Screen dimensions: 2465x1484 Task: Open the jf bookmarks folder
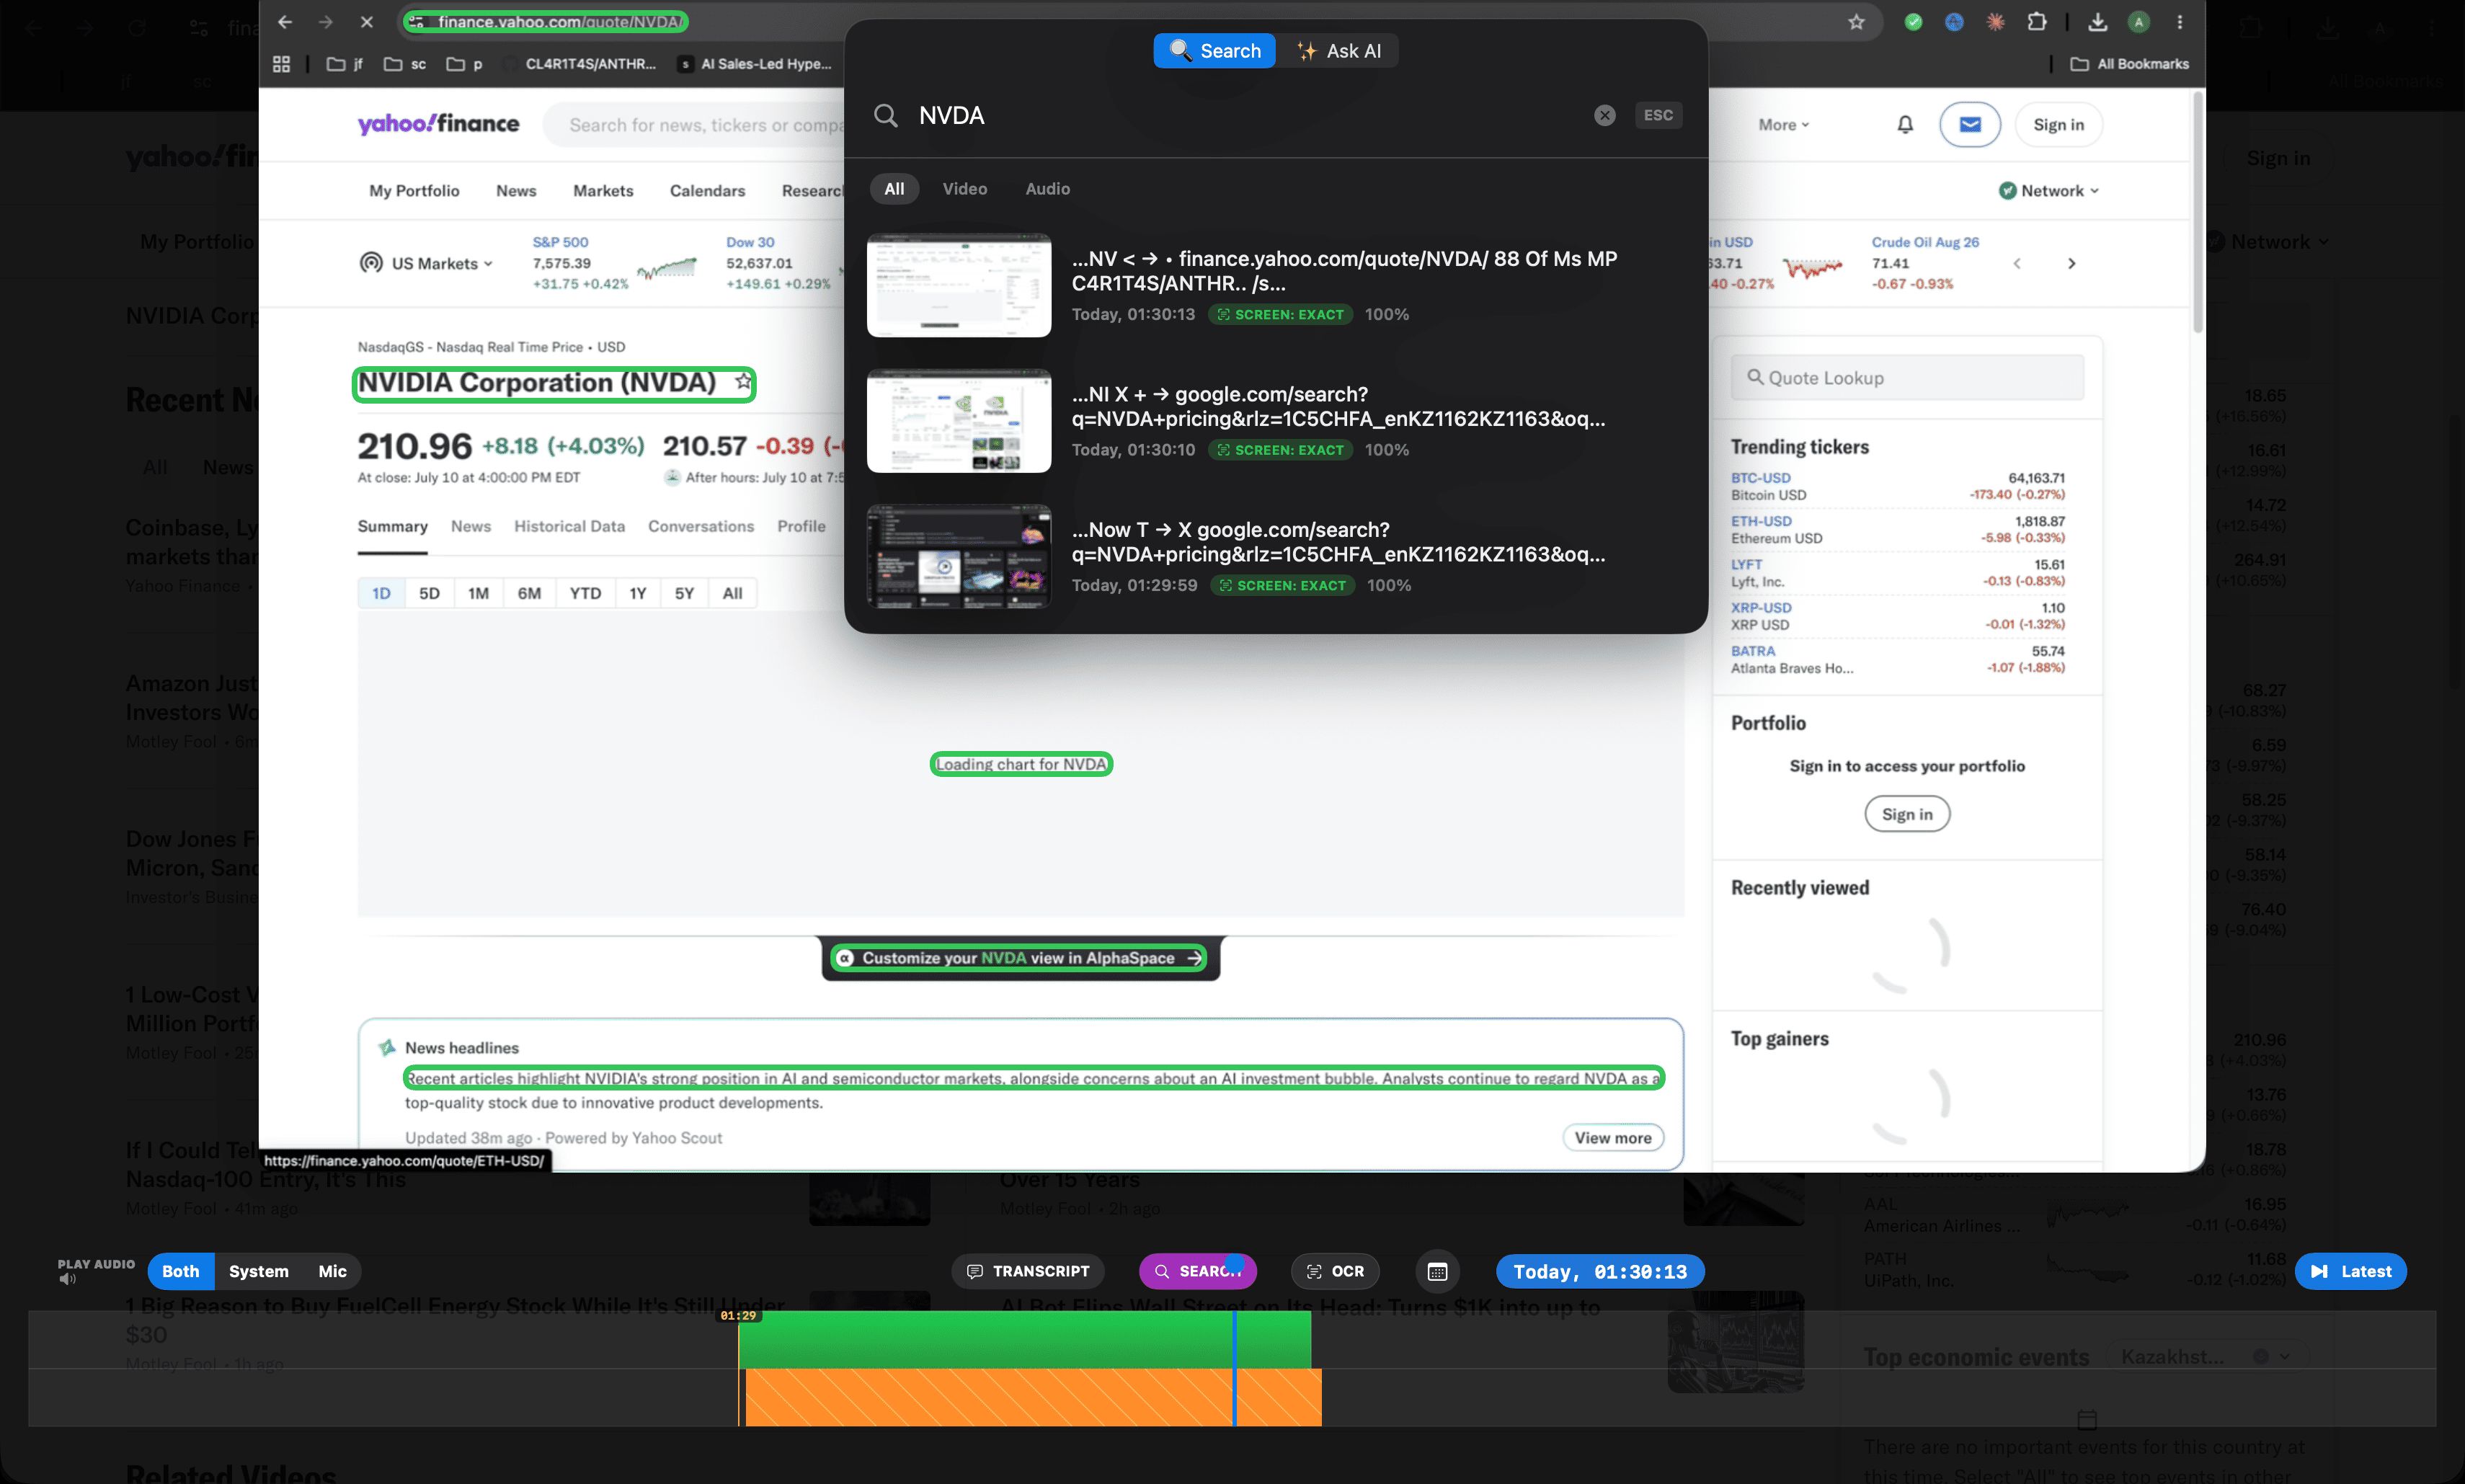(346, 64)
